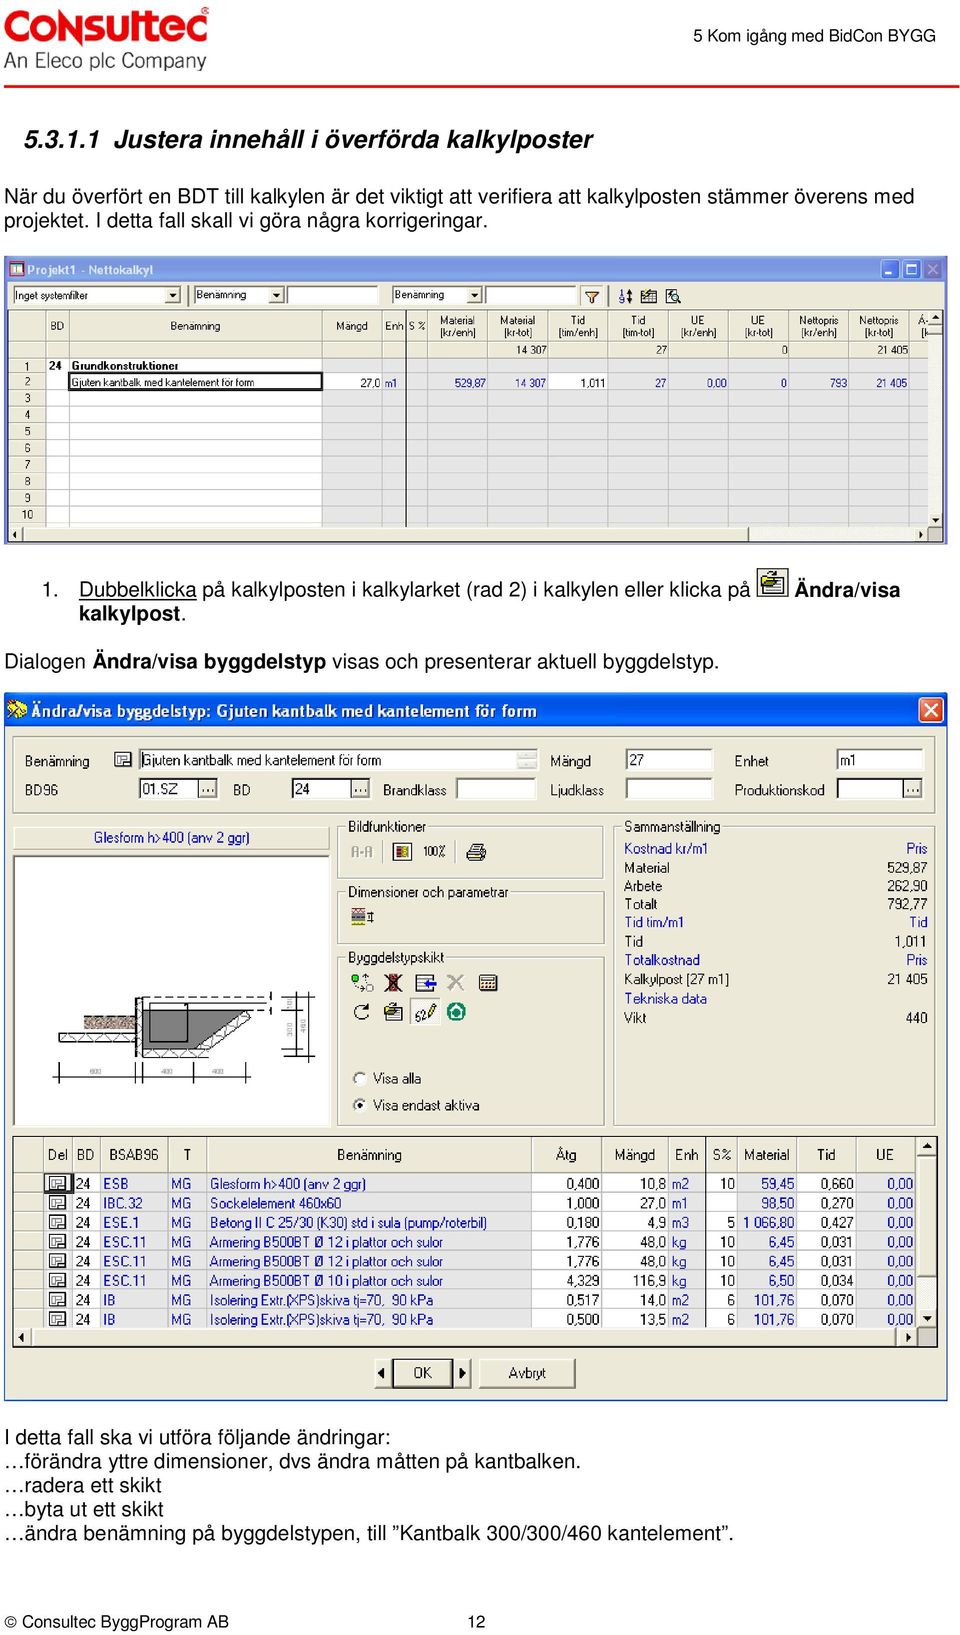
Task: Close the Ändra/visa byggdelstyp dialog
Action: [931, 710]
